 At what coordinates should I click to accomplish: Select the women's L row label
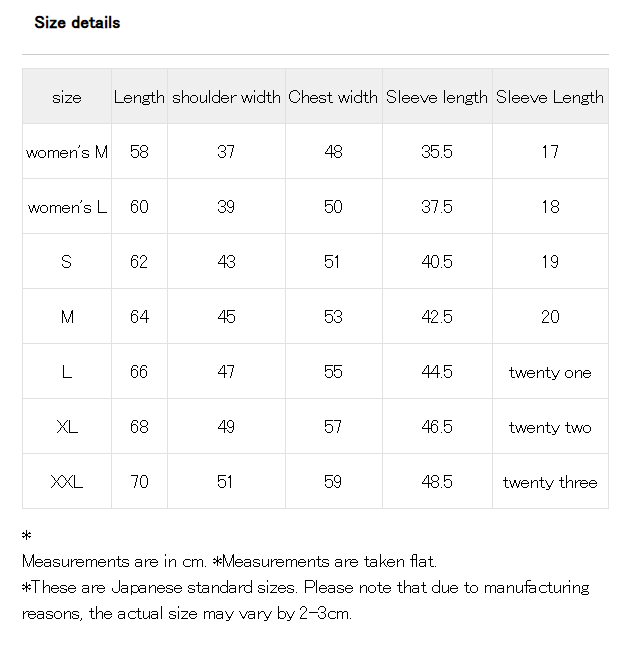[x=67, y=207]
